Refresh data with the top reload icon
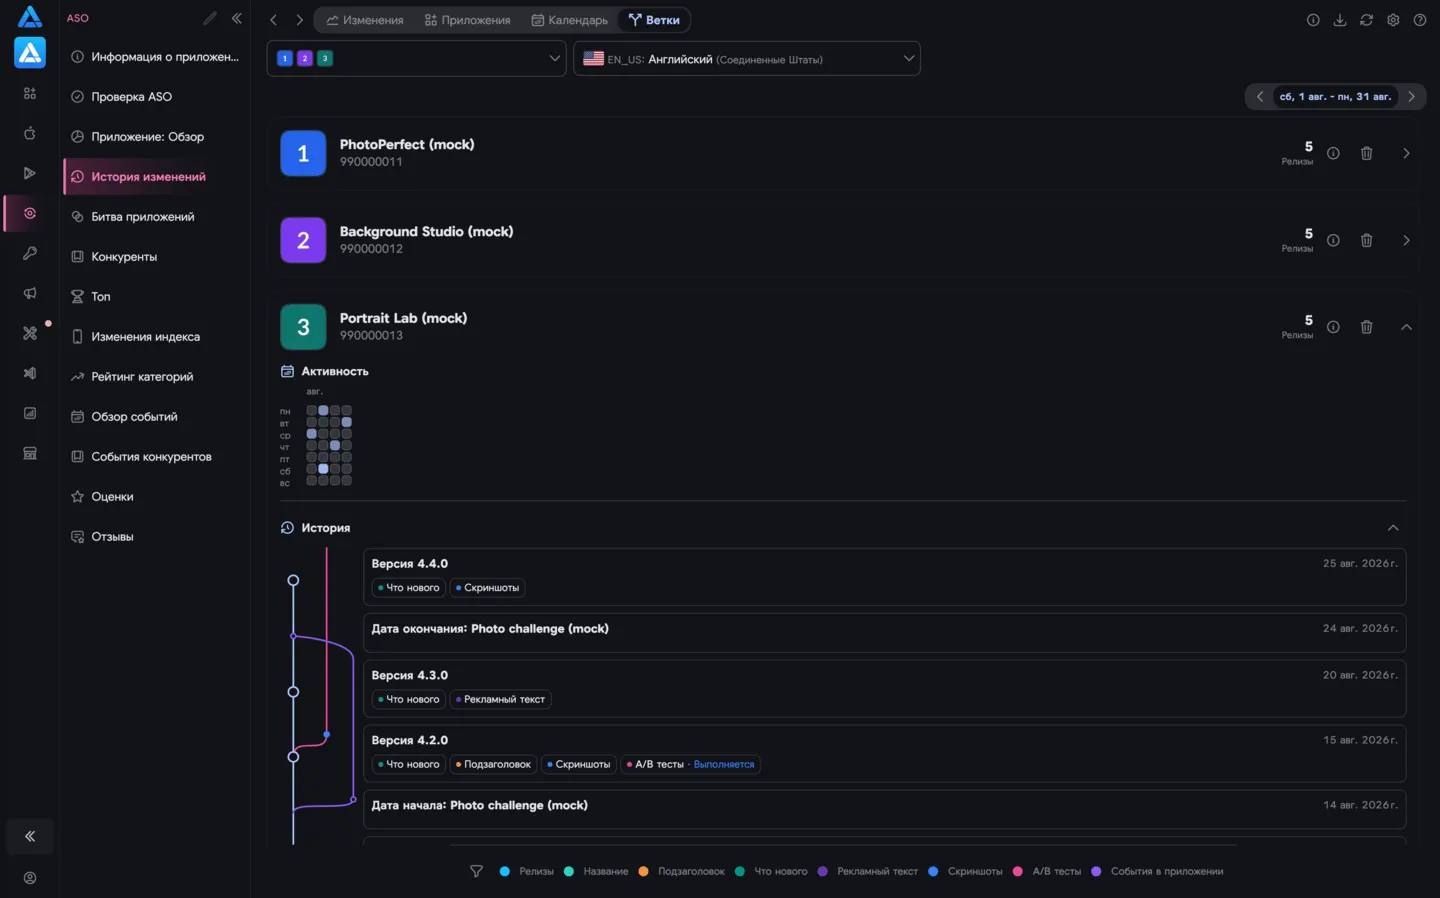 click(x=1366, y=20)
